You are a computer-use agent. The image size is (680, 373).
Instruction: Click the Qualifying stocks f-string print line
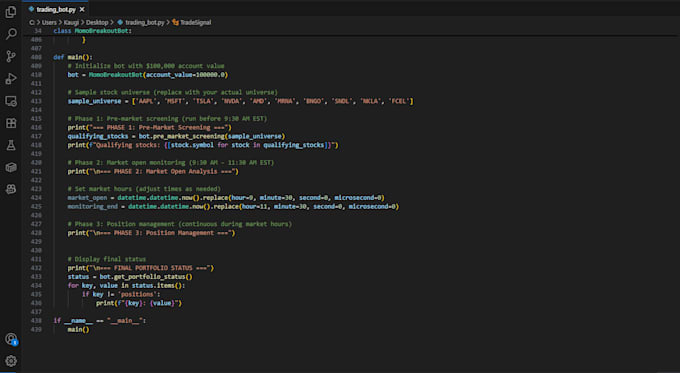coord(203,145)
